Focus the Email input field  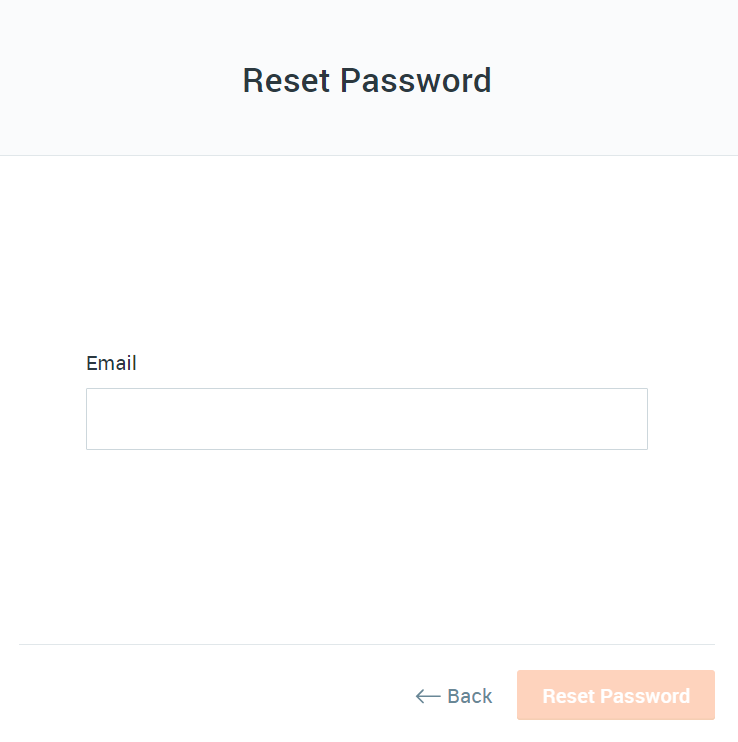[x=367, y=419]
